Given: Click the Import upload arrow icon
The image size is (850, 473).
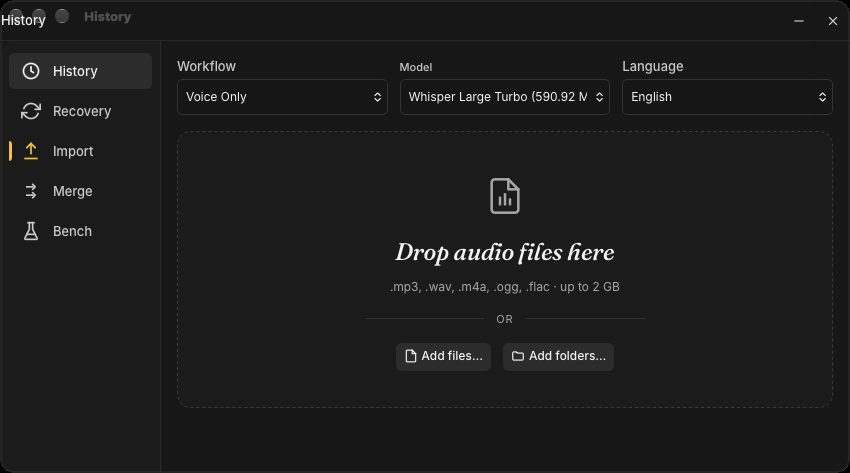Looking at the screenshot, I should [31, 151].
